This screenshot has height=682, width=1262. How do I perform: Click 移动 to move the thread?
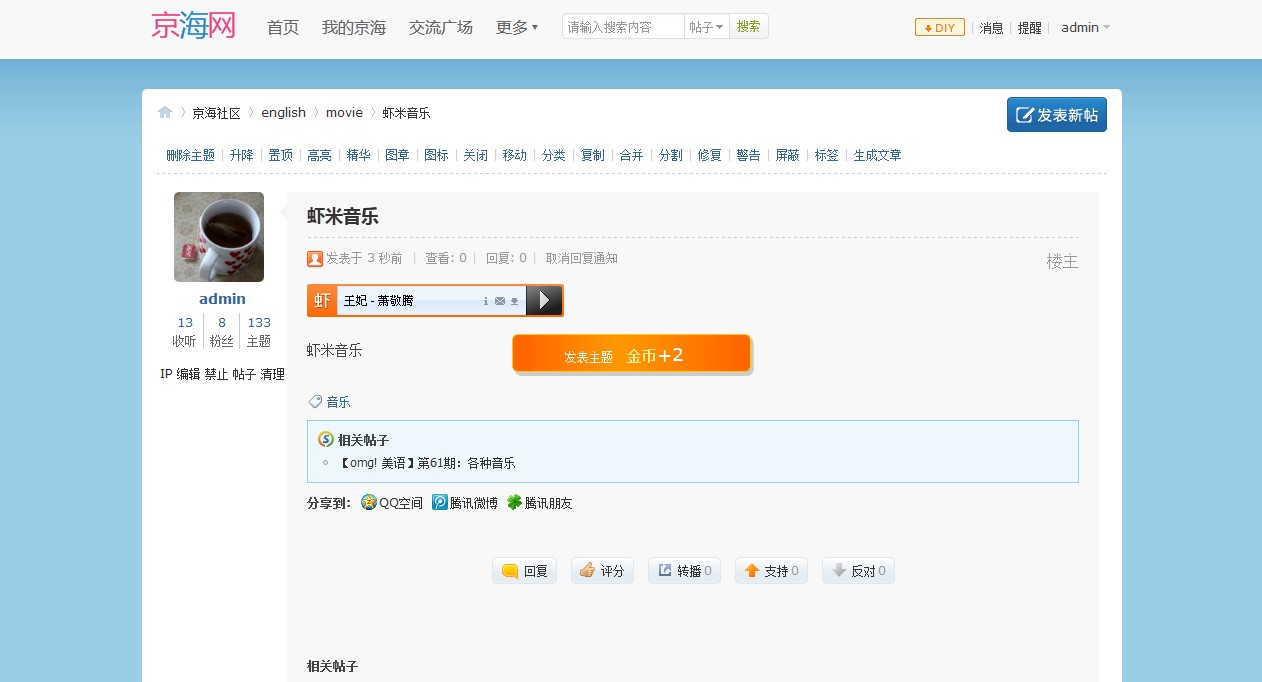tap(515, 155)
